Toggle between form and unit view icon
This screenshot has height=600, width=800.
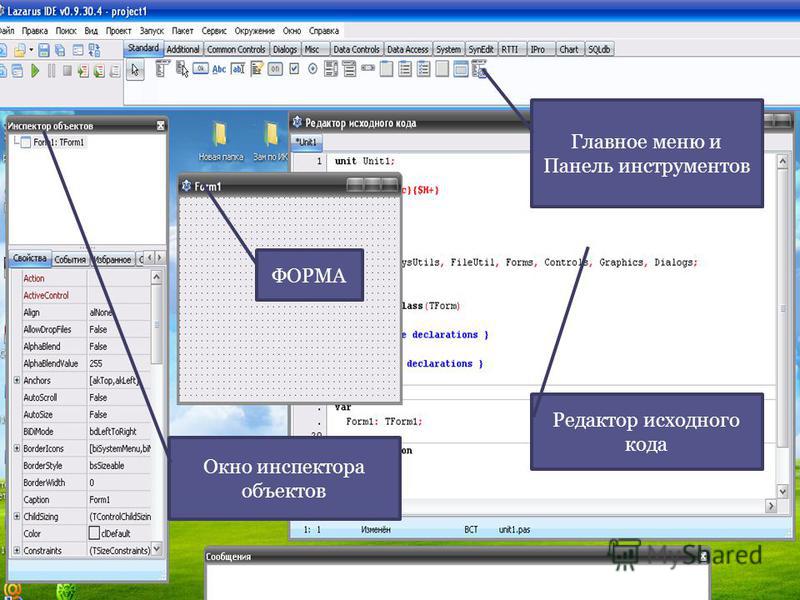click(94, 50)
